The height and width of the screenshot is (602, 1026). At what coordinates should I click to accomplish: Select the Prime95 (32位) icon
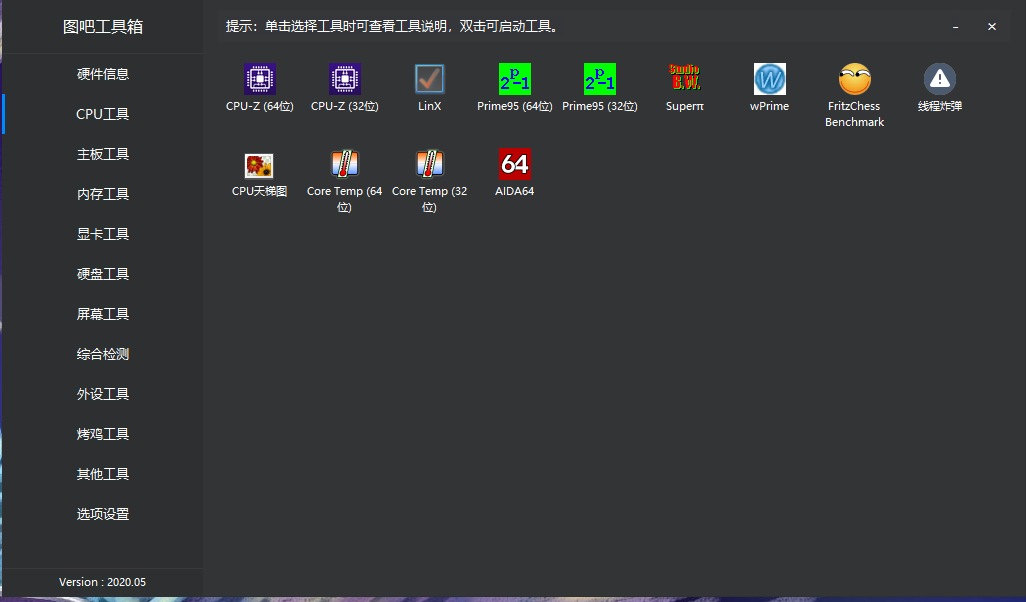(x=599, y=79)
